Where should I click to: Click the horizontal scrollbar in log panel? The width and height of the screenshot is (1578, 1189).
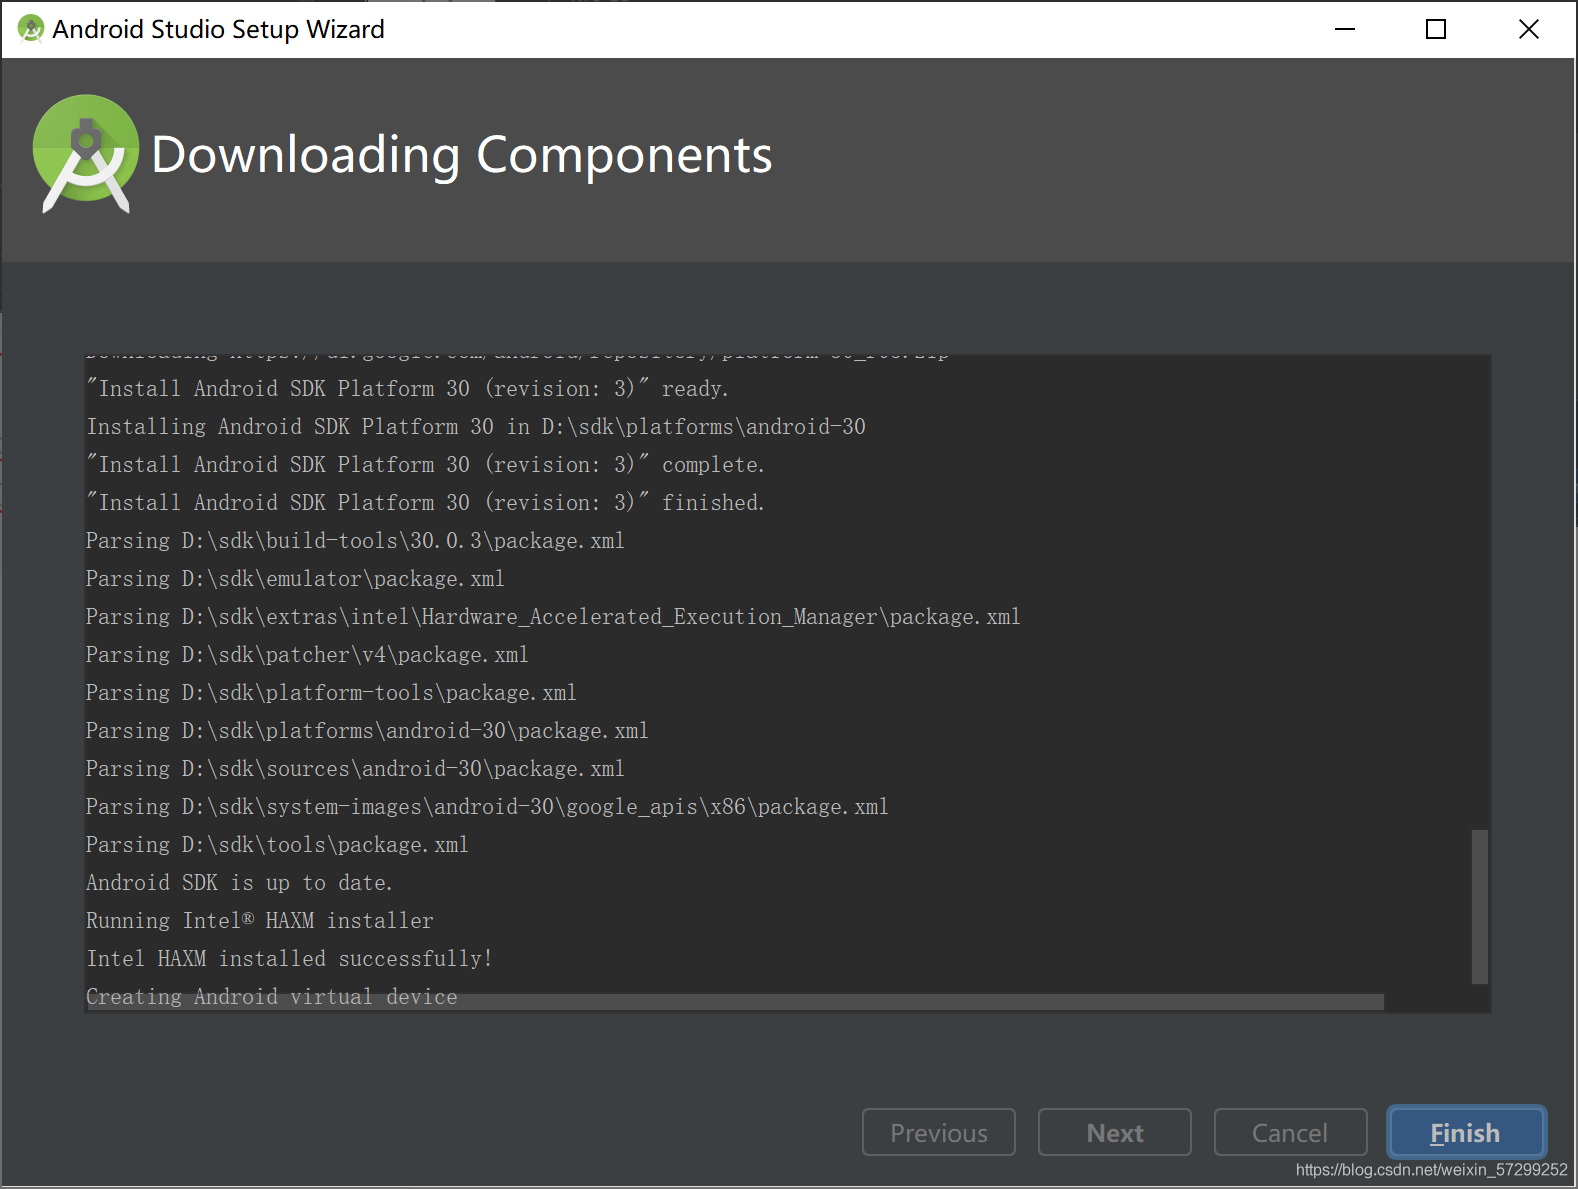735,1002
